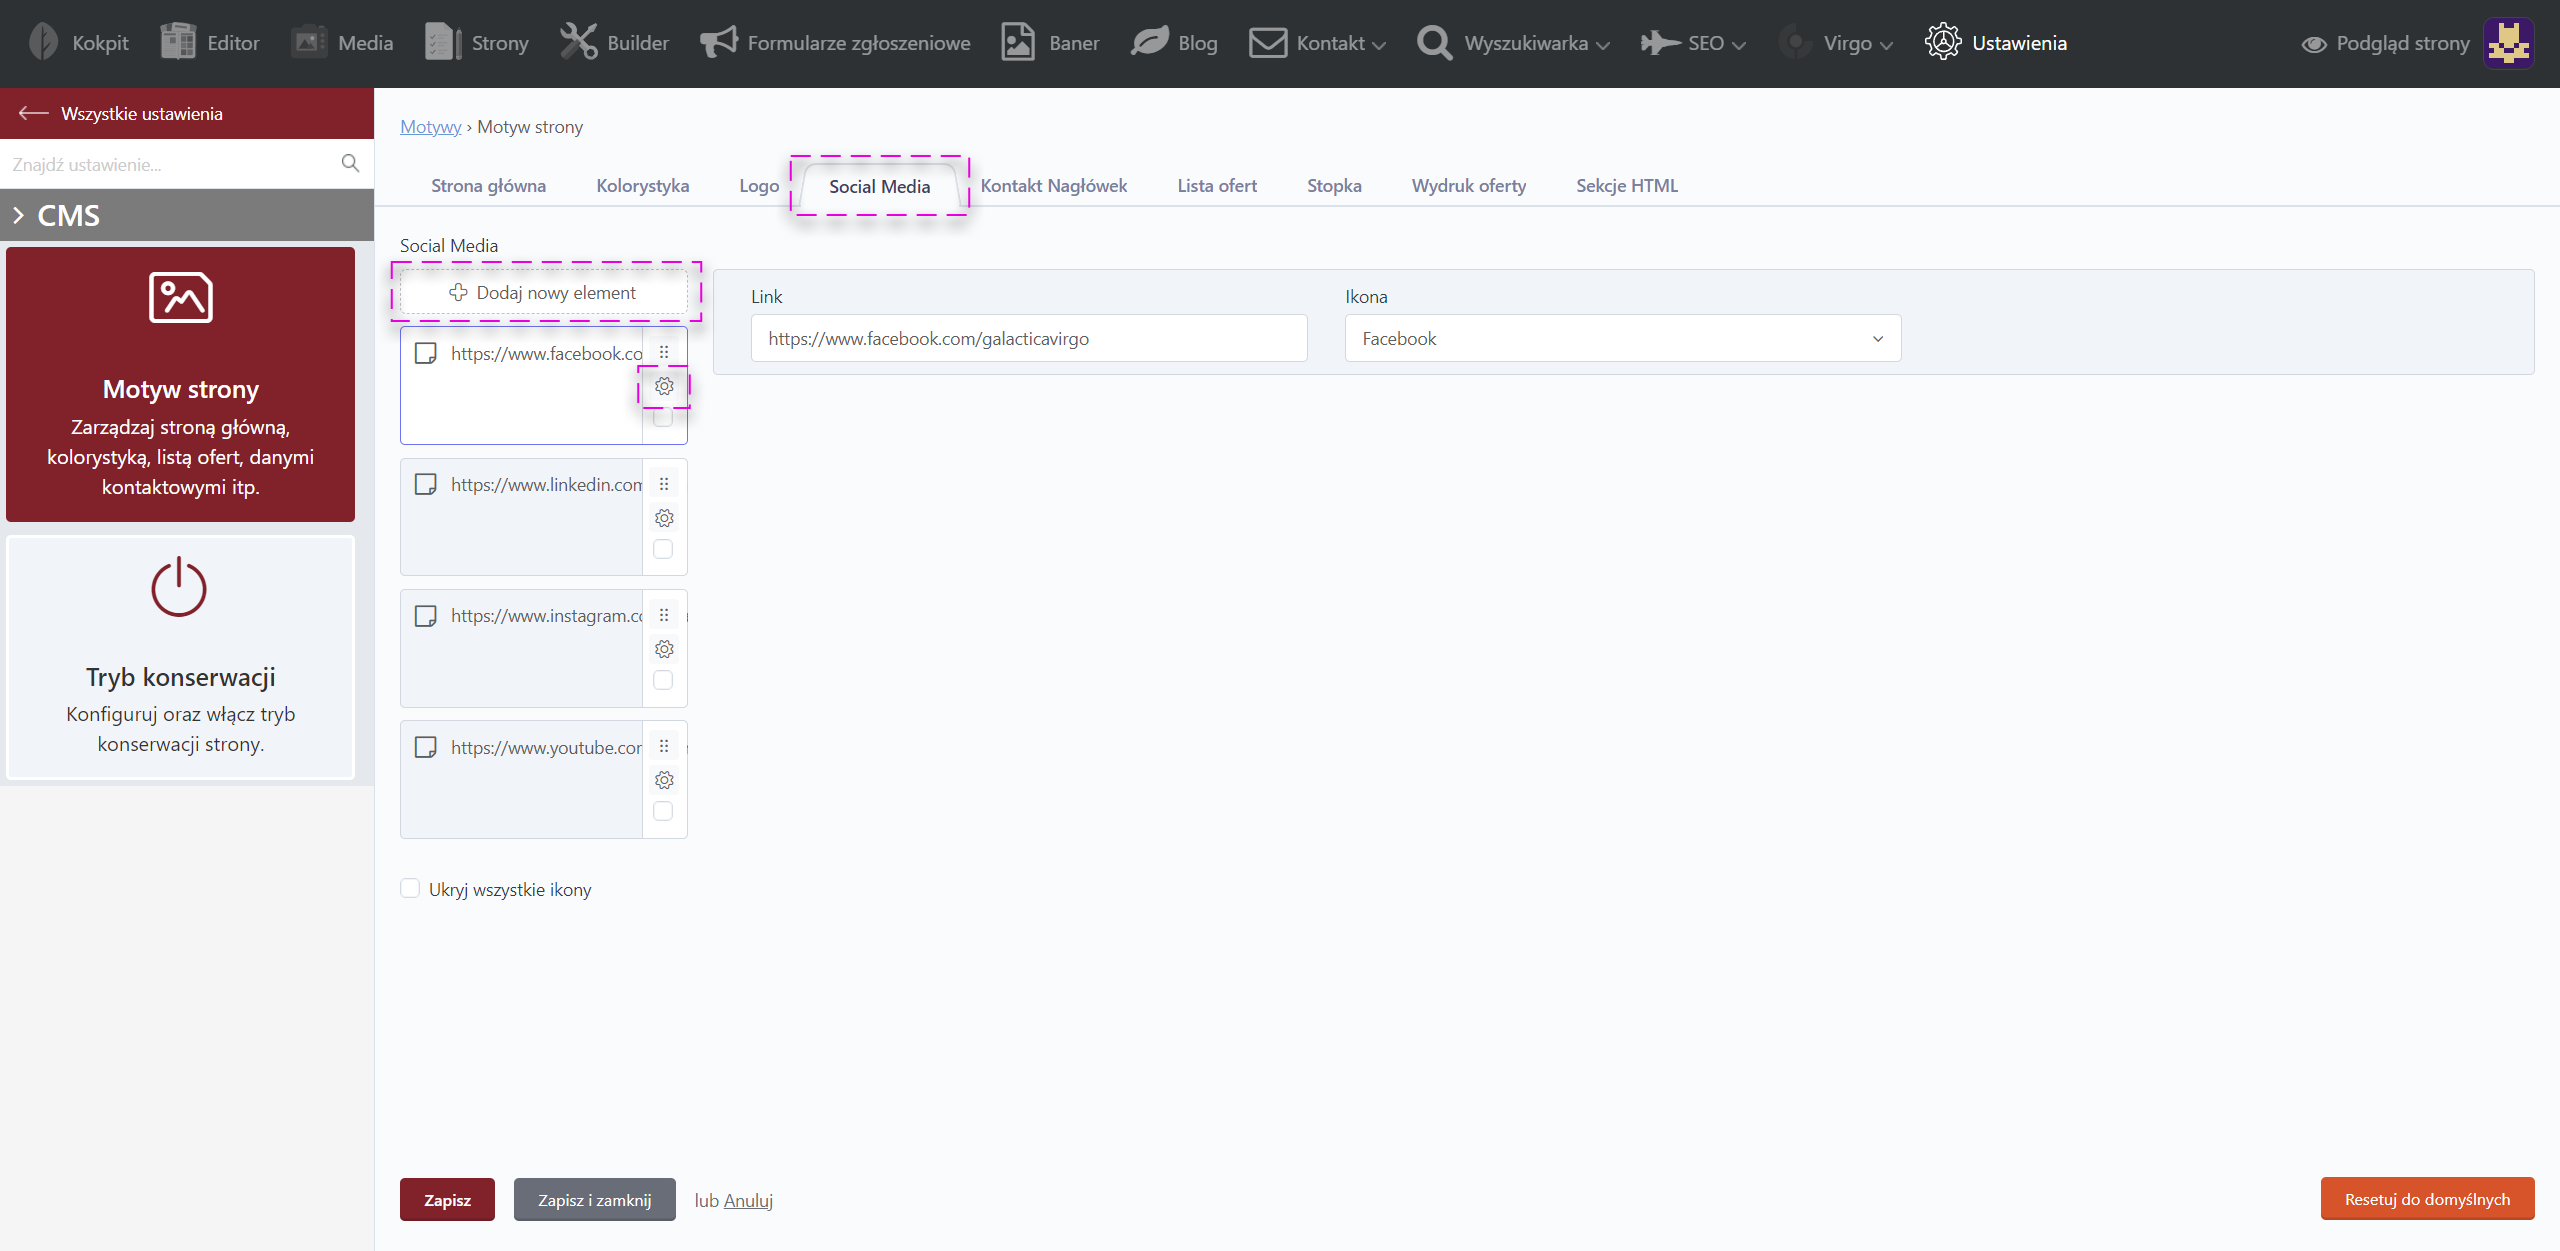Tick checkbox on YouTube entry
Viewport: 2560px width, 1251px height.
663,811
